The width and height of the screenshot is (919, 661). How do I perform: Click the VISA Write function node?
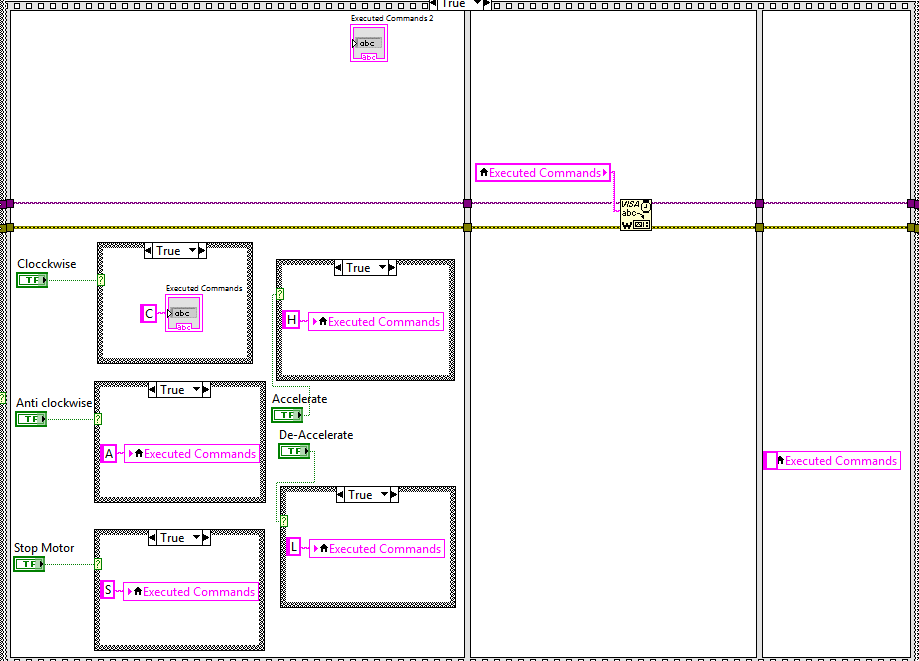(636, 214)
